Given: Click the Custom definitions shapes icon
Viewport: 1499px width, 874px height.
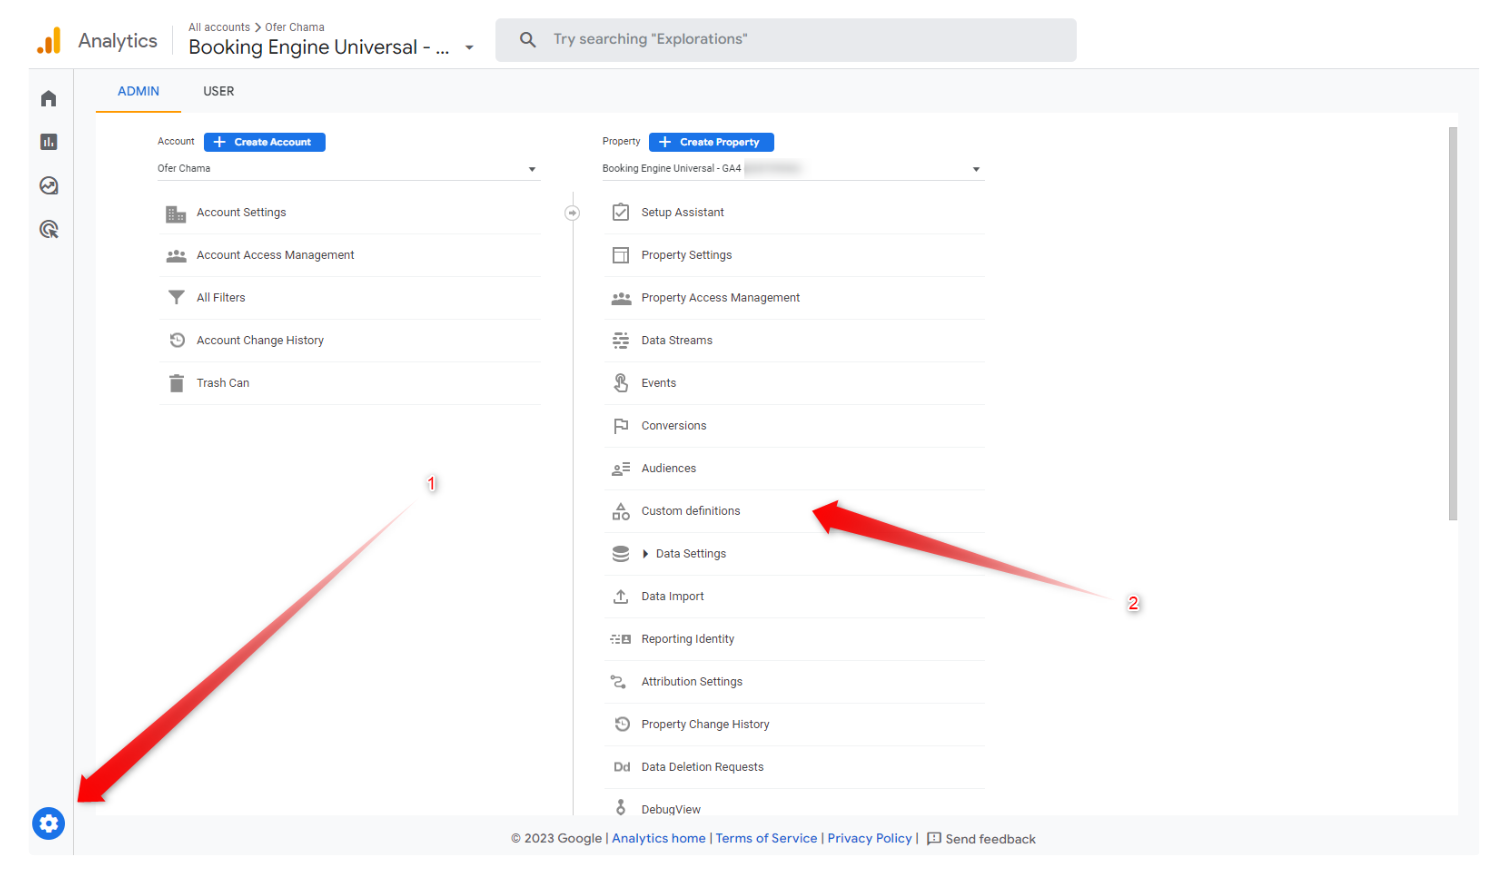Looking at the screenshot, I should 621,511.
